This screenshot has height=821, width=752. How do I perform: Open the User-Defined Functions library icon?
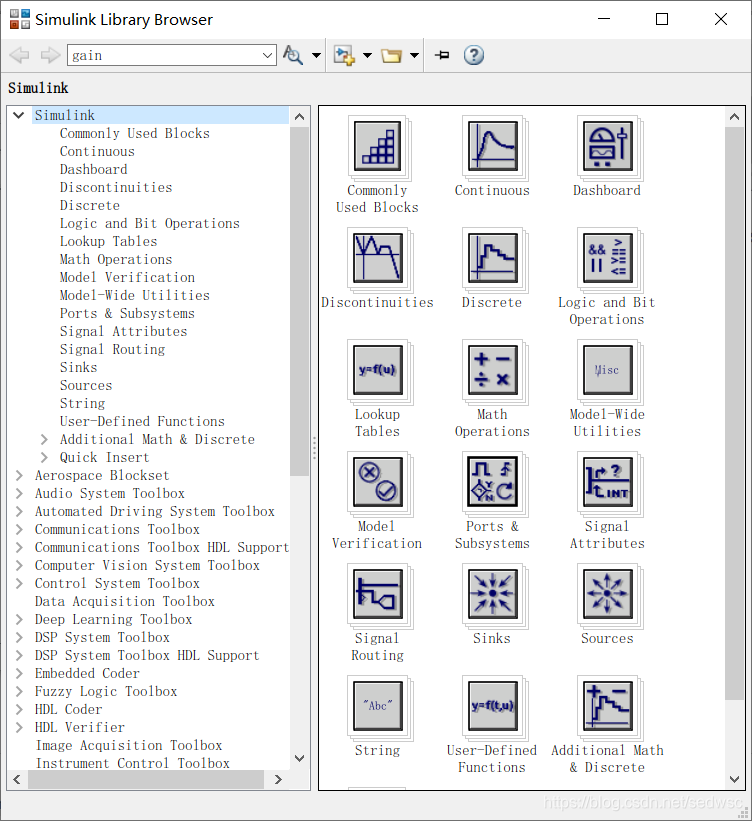(494, 708)
